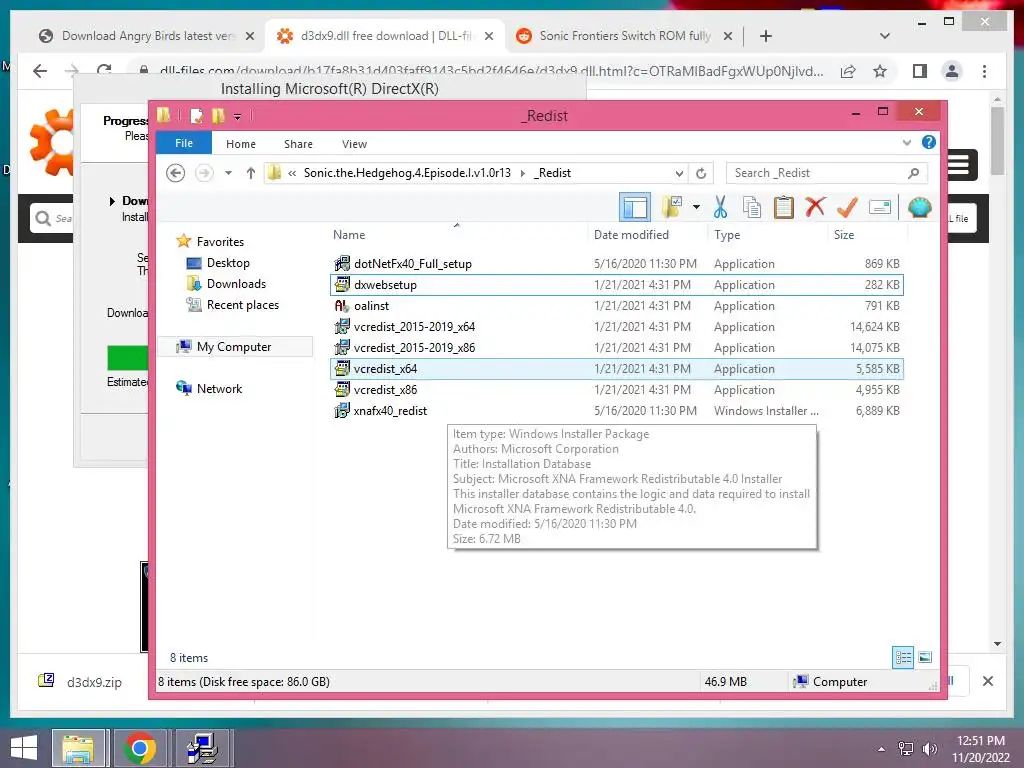Click the orange checkmark Properties icon

(847, 208)
